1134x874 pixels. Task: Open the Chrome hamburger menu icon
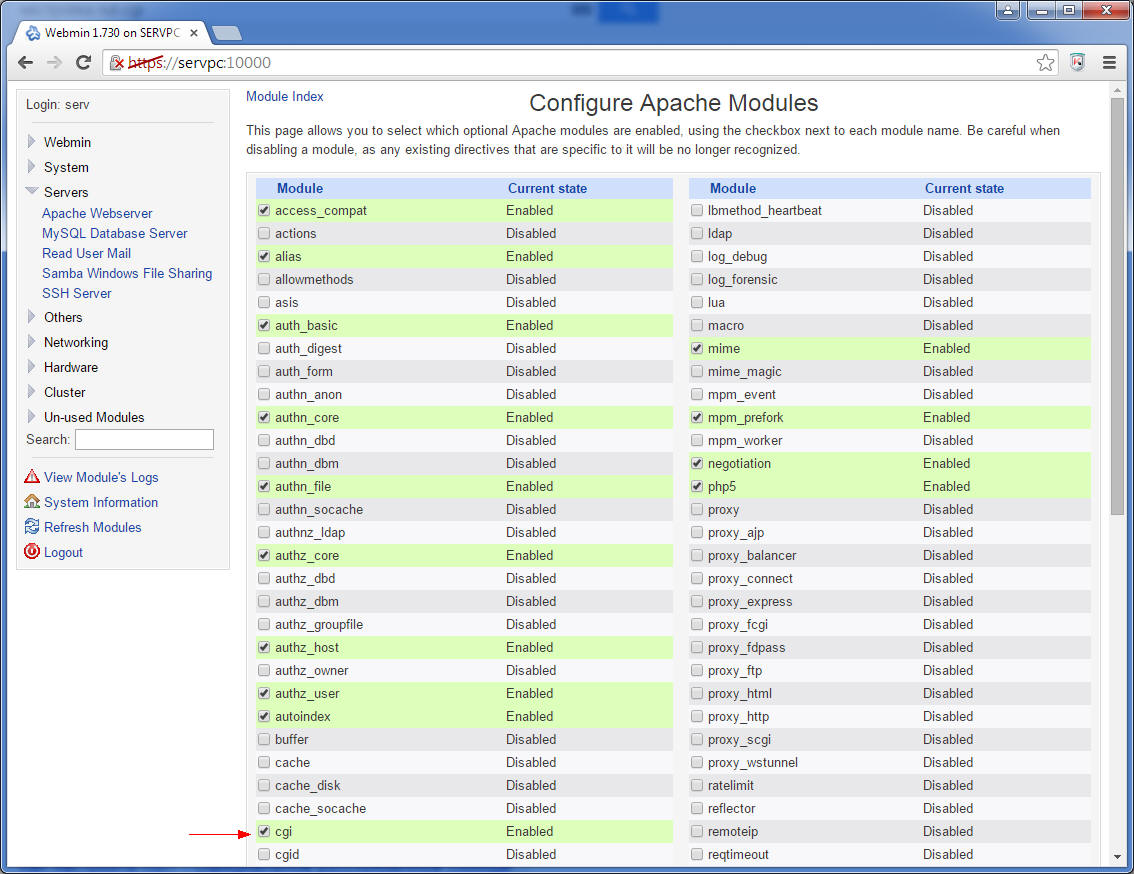[1109, 63]
